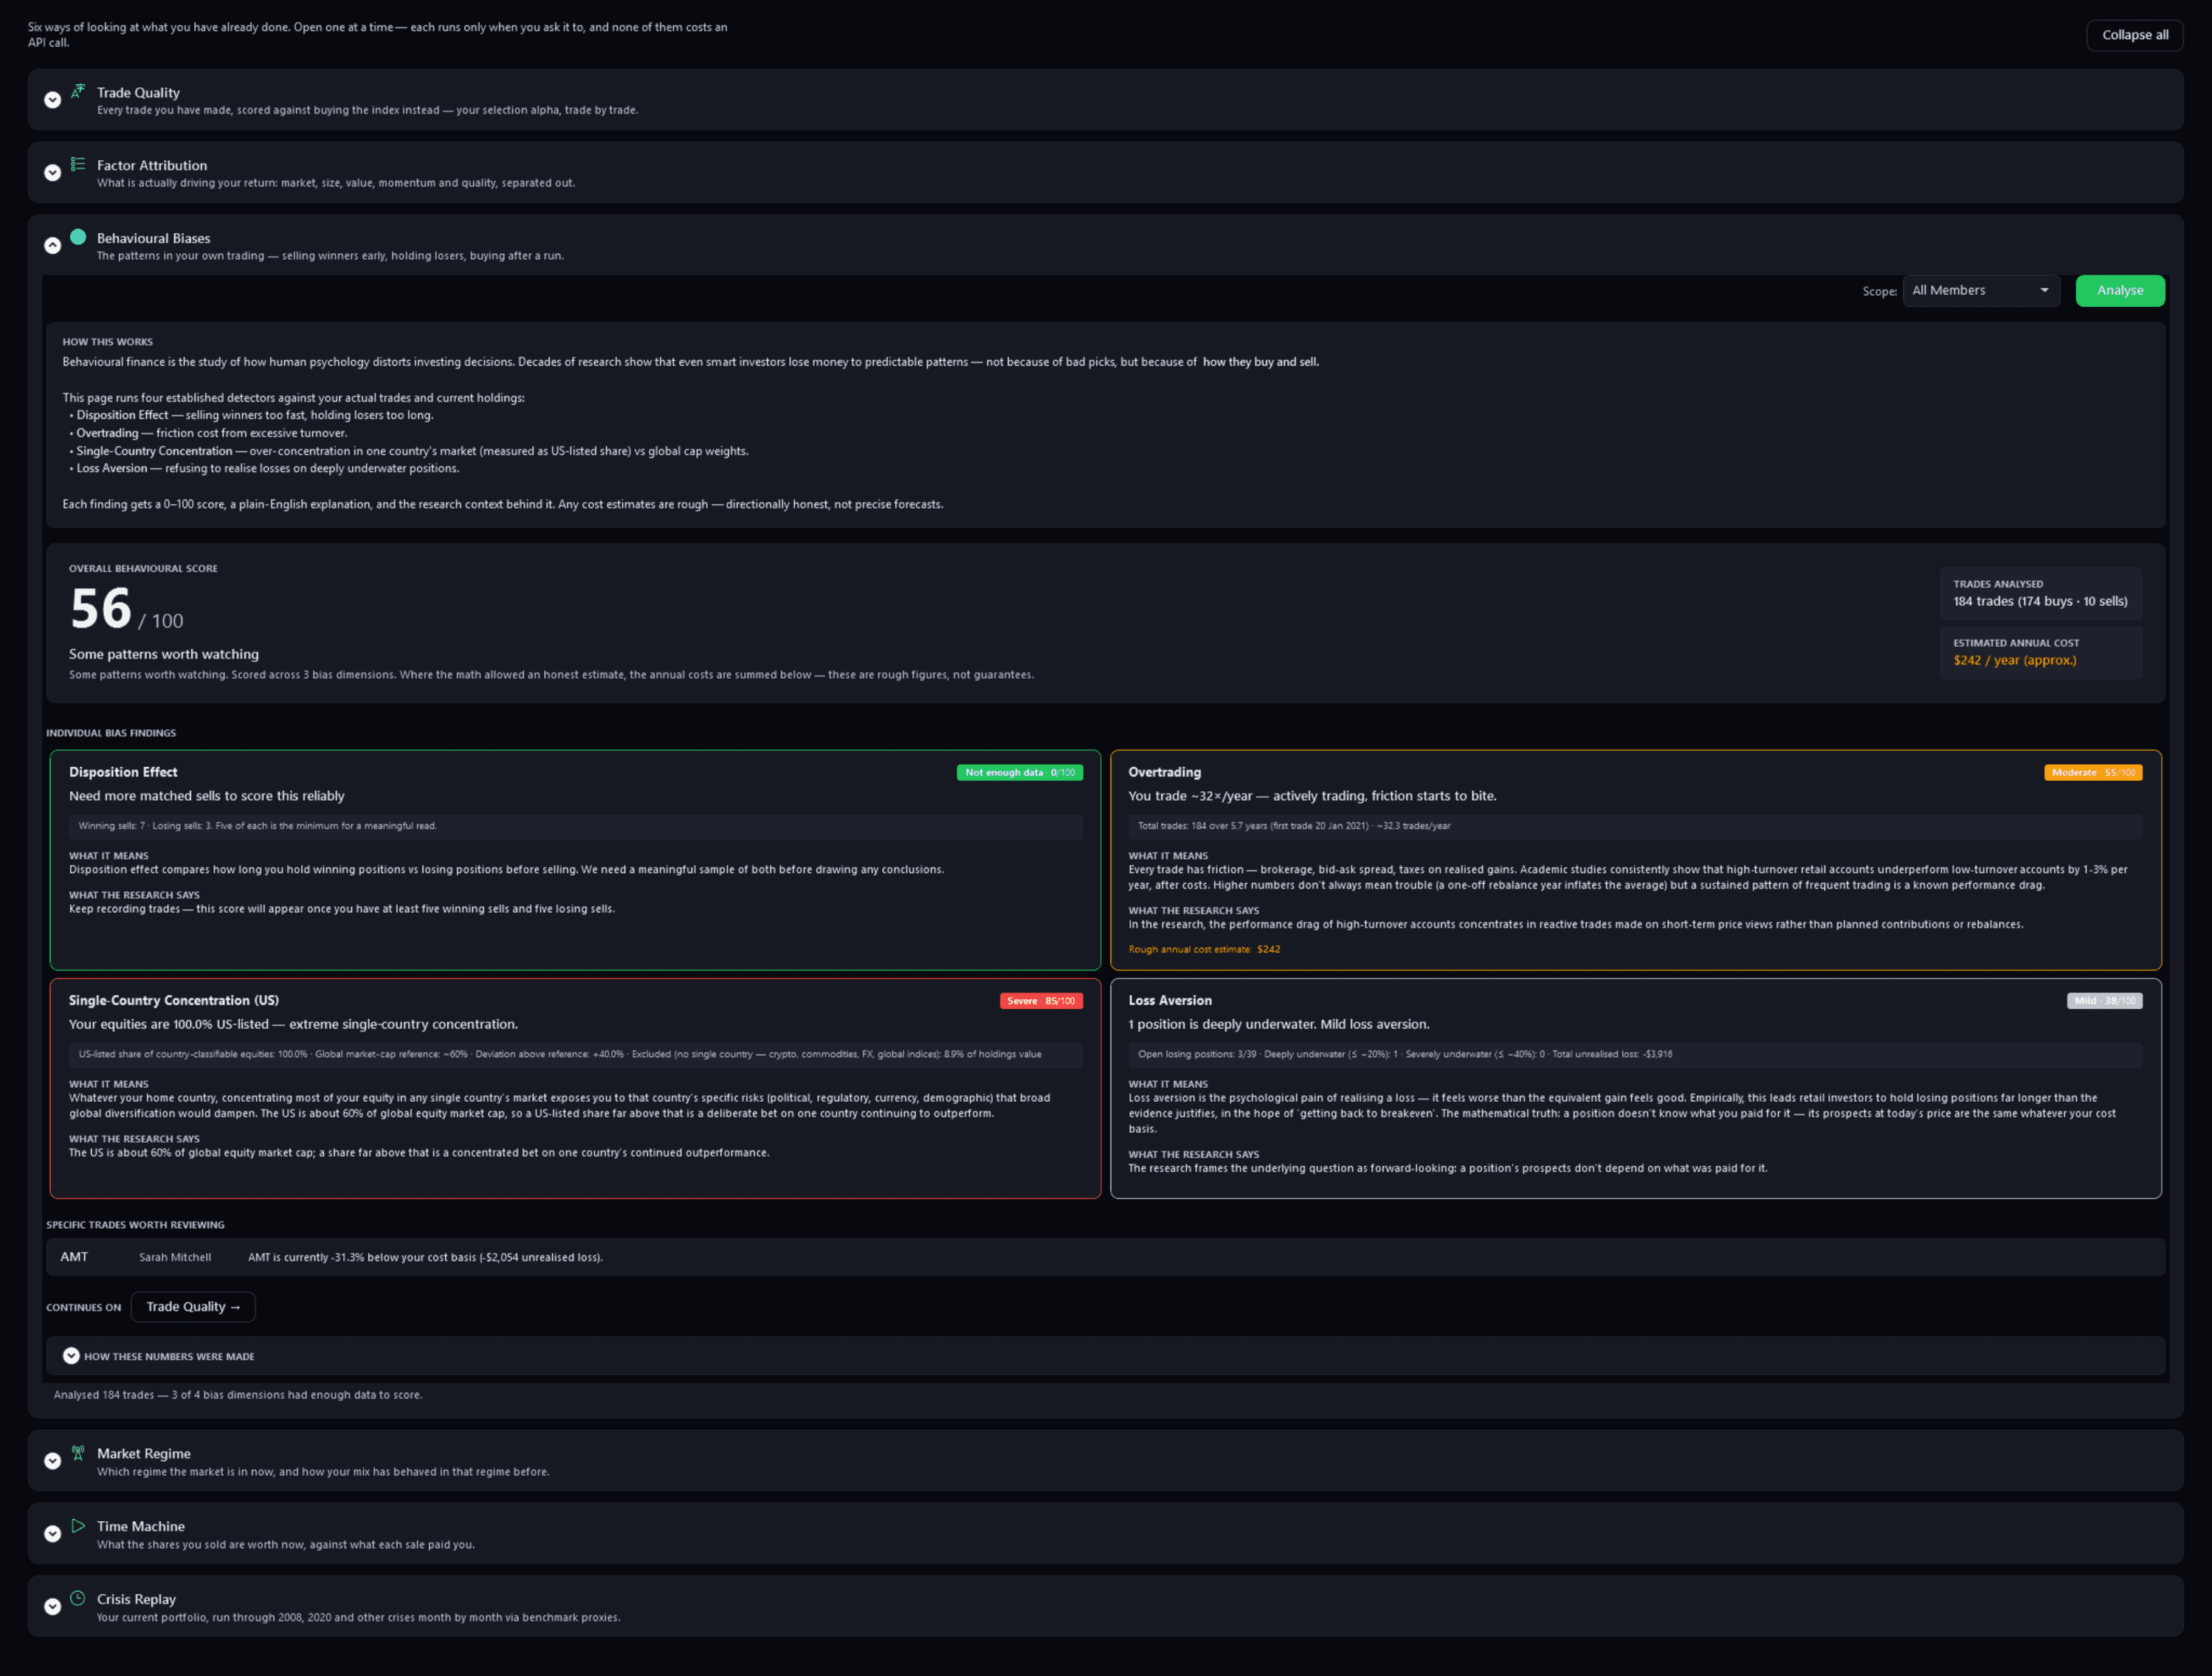Screen dimensions: 2212x1676
Task: Open the Crisis Replay section title
Action: (136, 1600)
